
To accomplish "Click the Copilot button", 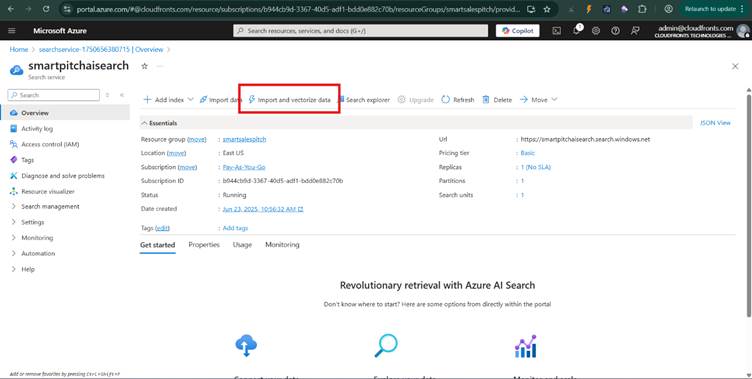I will click(x=517, y=31).
